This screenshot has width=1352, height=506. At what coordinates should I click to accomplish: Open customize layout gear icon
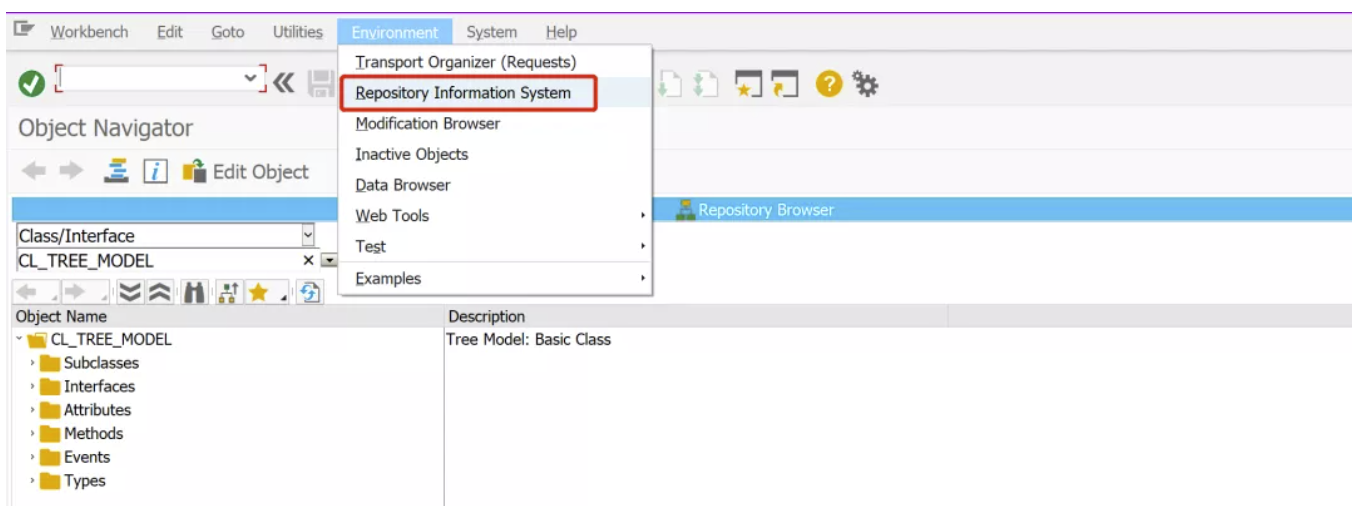[865, 86]
